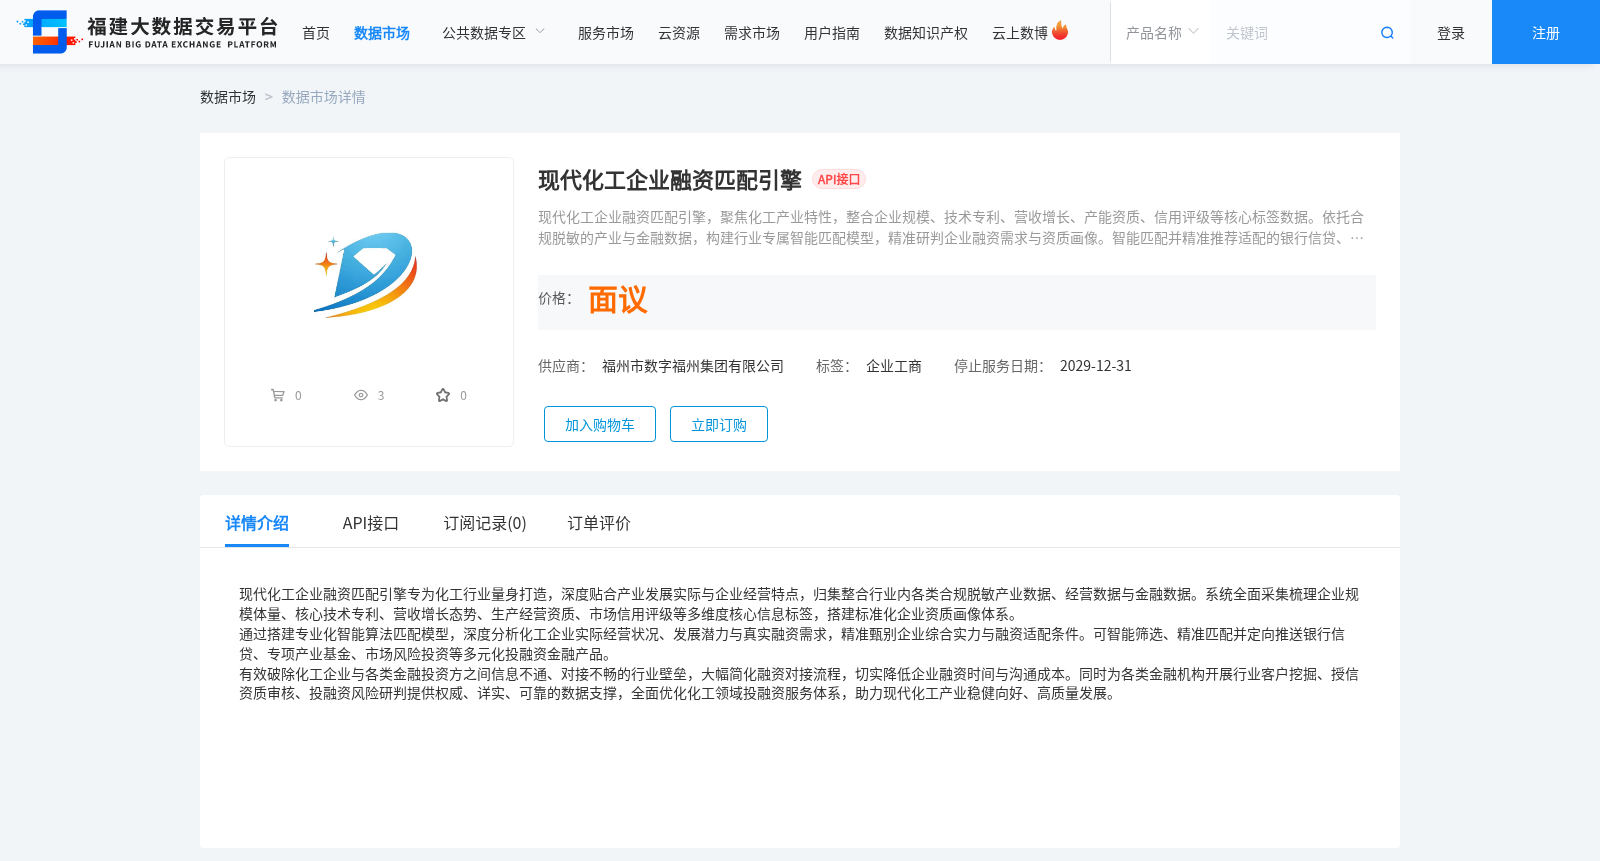Click the flame icon beside 云上数博

pos(1060,31)
